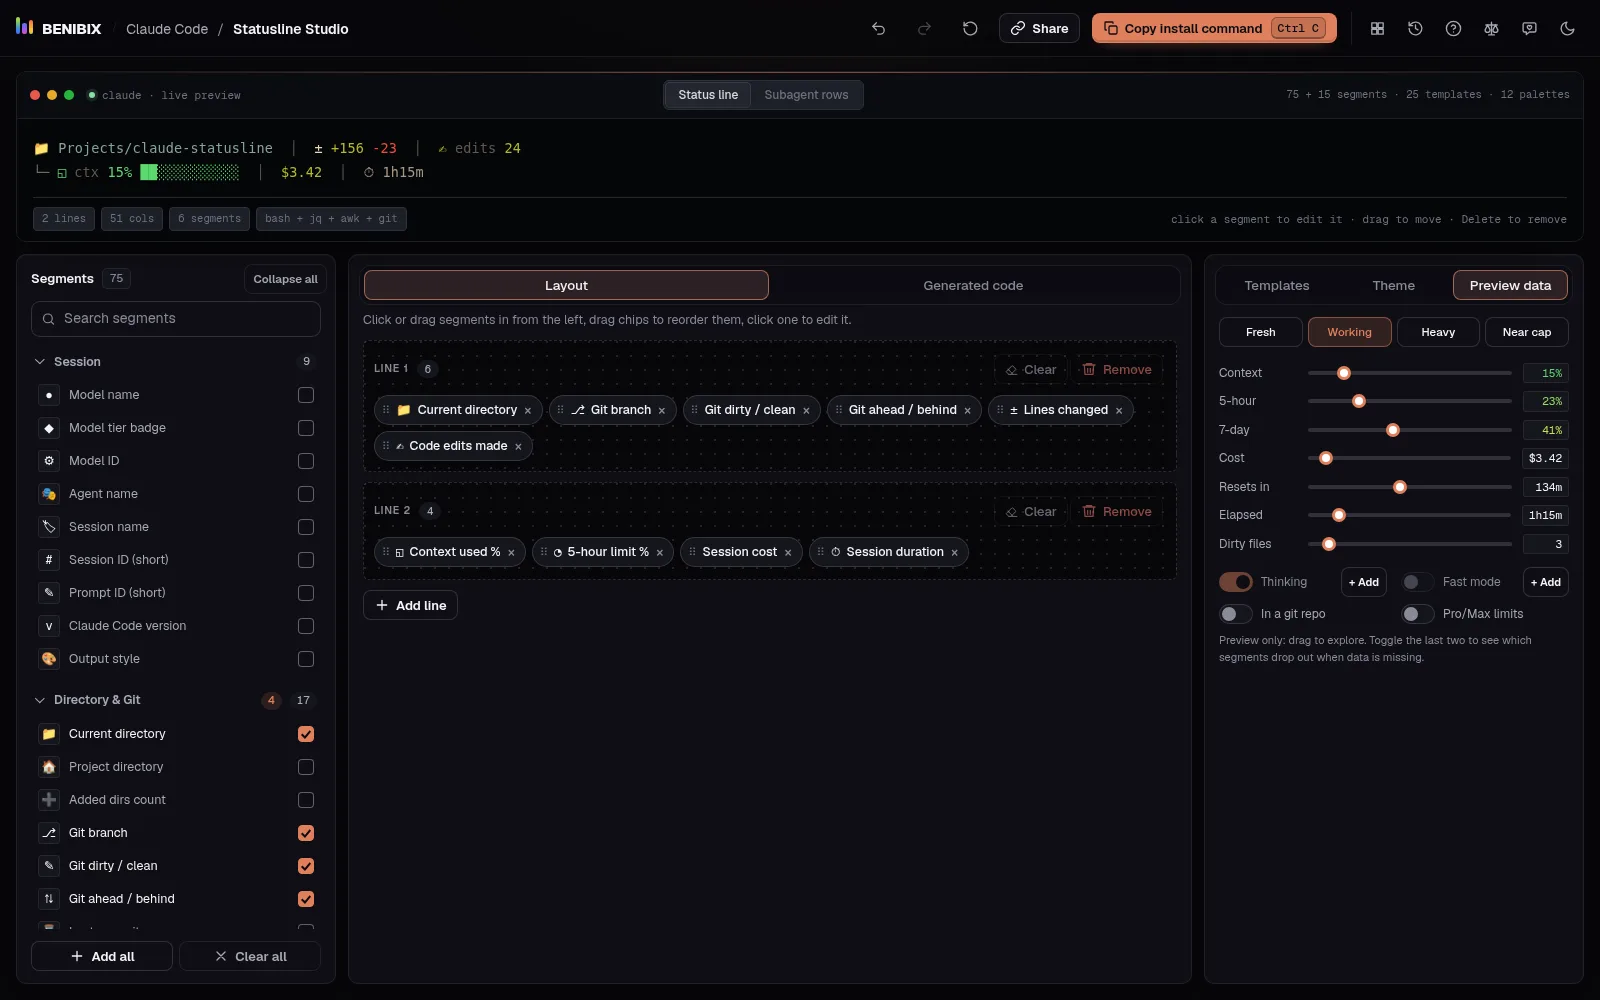Remove the Git branch chip
This screenshot has width=1600, height=1000.
click(662, 411)
